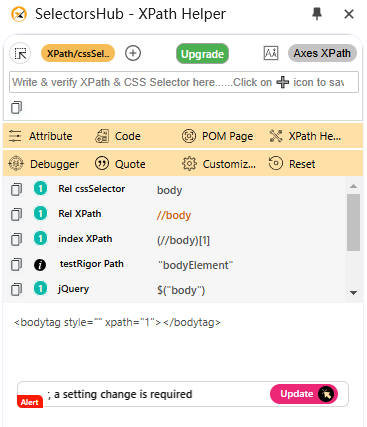Click the SelectorsHub logo icon
This screenshot has height=427, width=367.
coord(19,14)
